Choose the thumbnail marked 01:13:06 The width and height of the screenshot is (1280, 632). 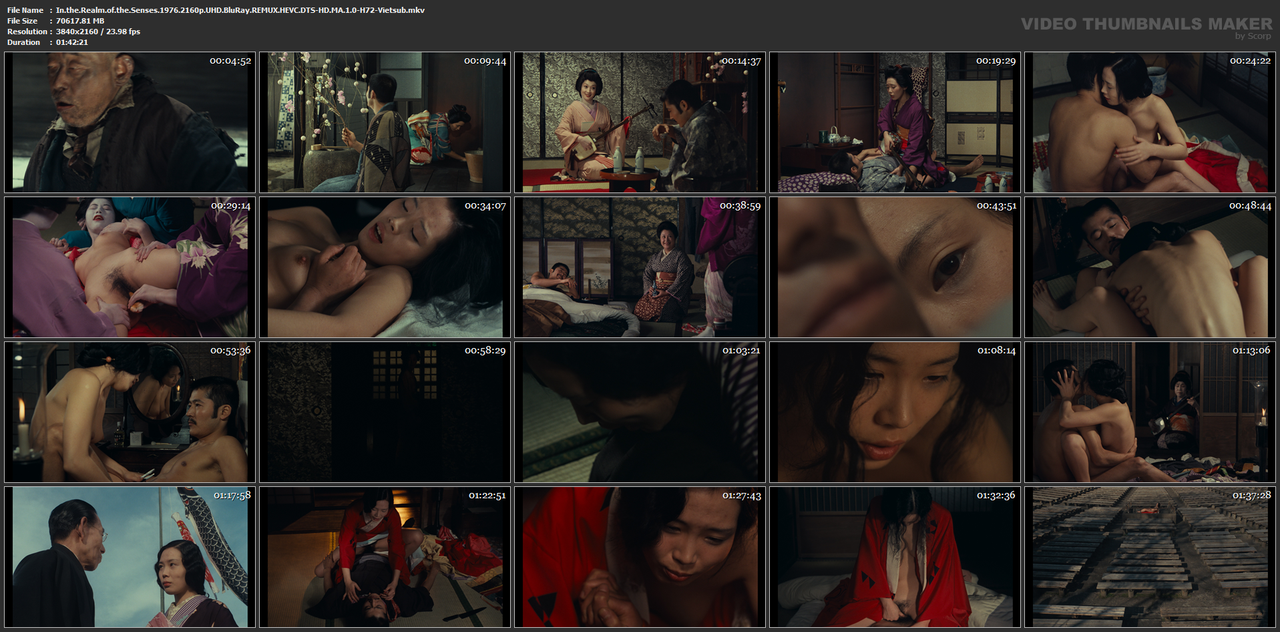click(1149, 412)
